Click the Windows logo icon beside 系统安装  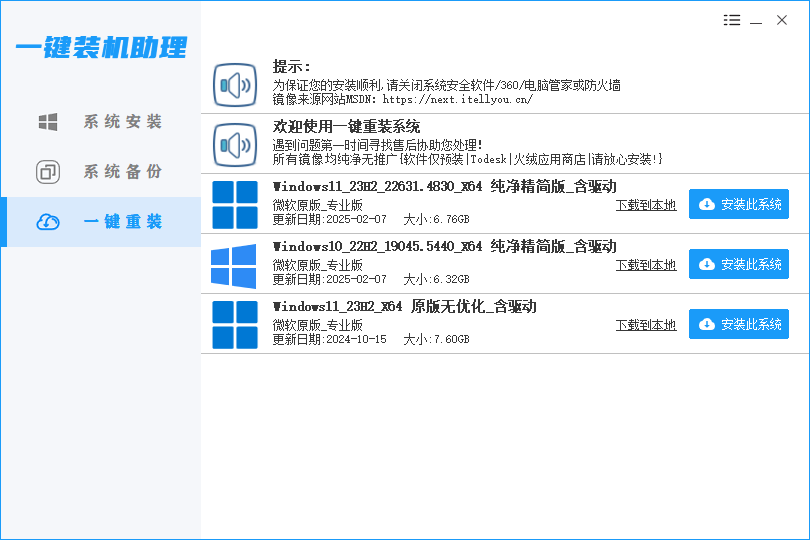click(x=48, y=122)
